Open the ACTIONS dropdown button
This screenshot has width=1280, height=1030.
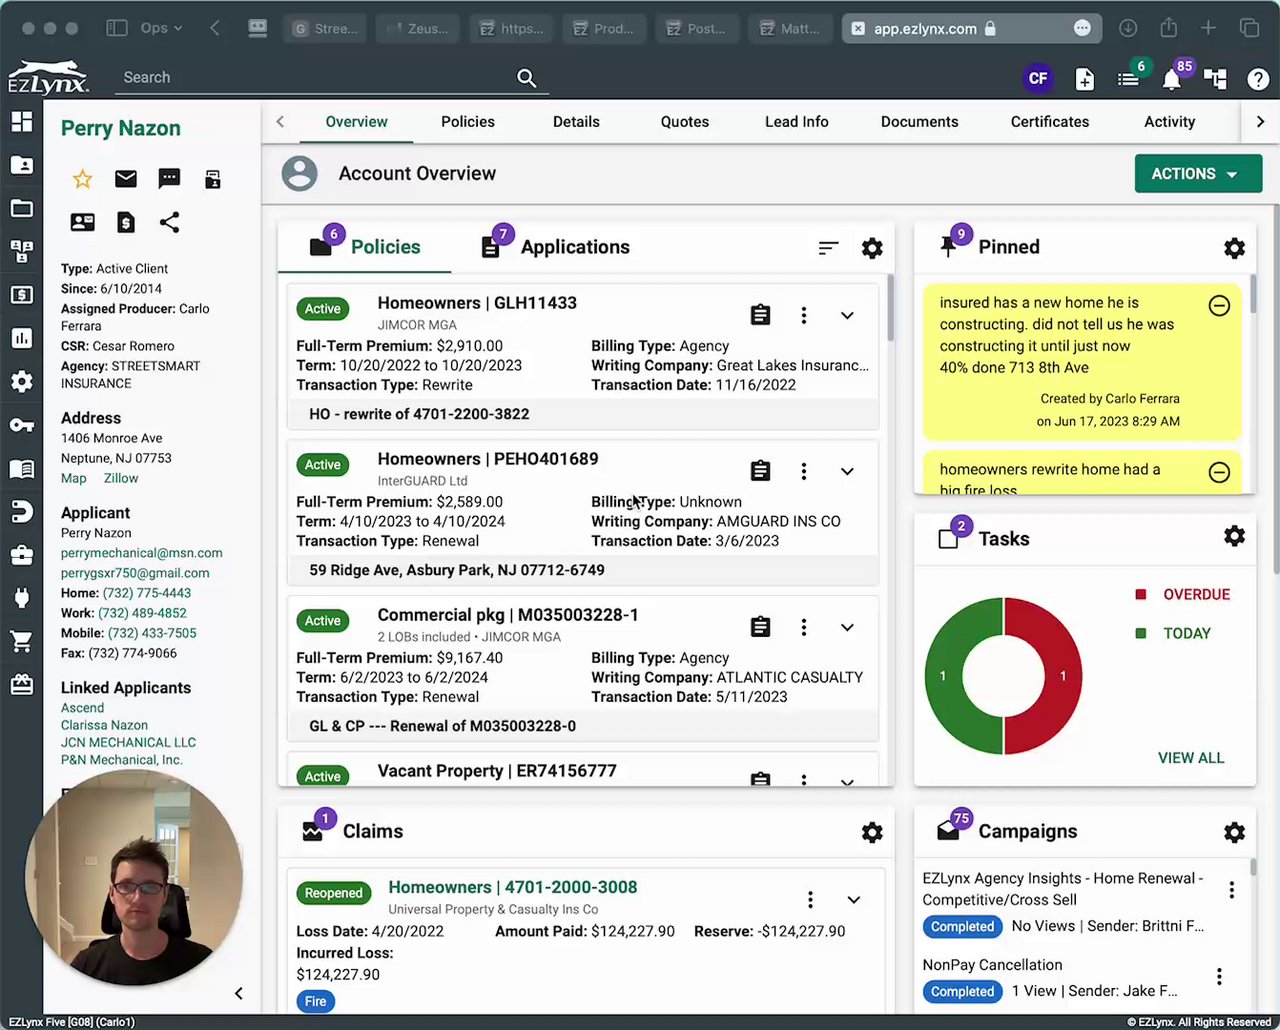tap(1198, 174)
